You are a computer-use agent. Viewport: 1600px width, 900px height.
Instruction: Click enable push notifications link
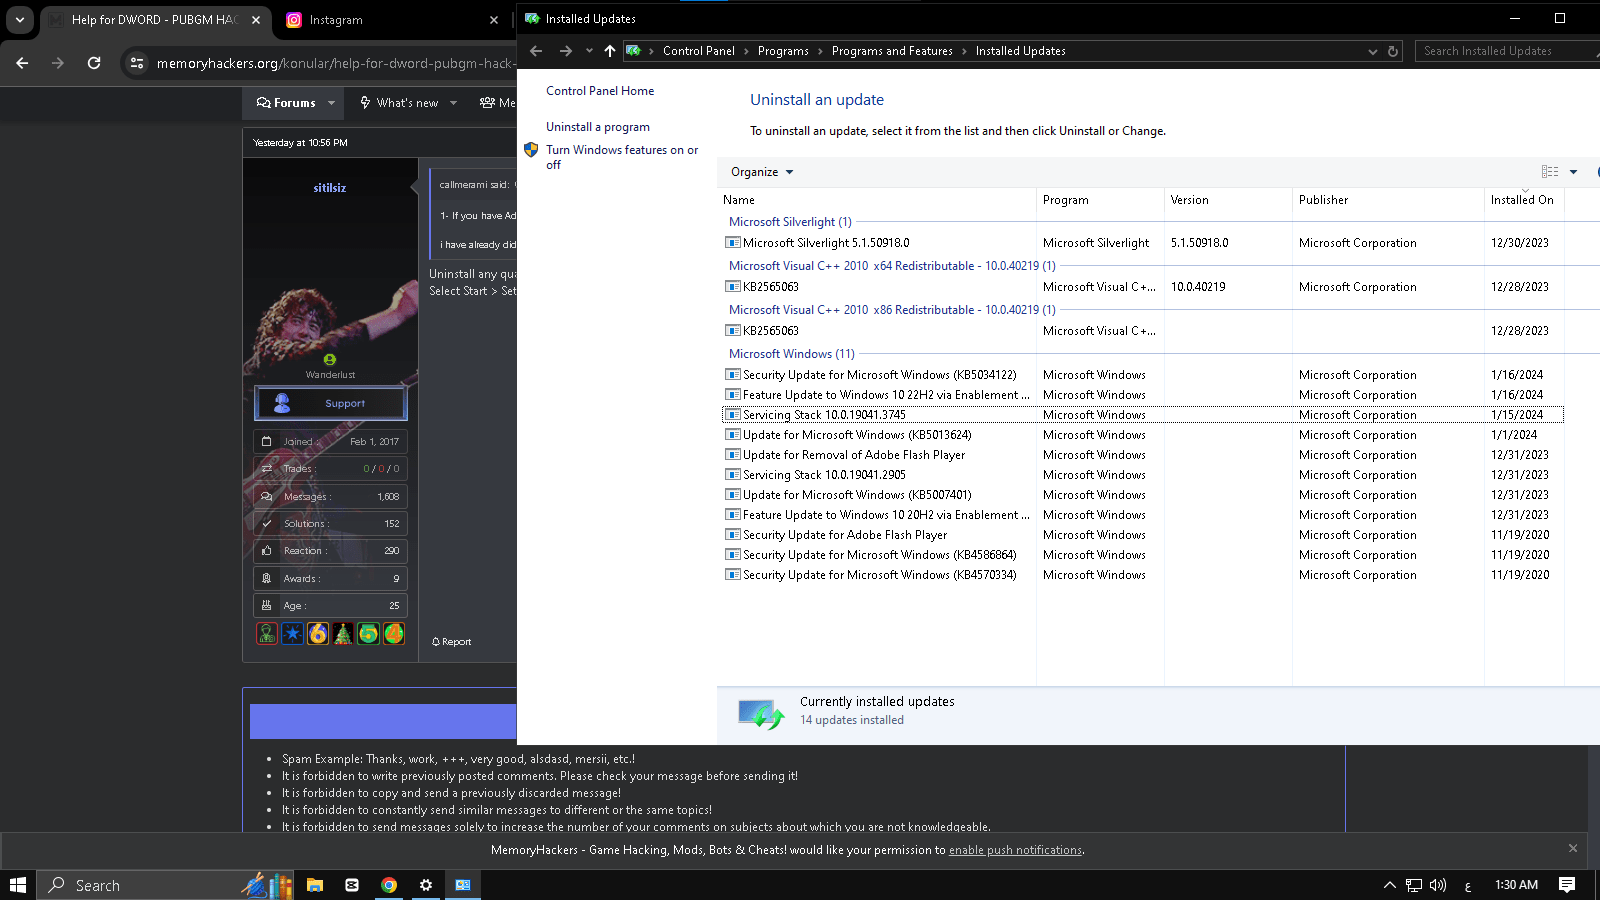coord(1015,850)
